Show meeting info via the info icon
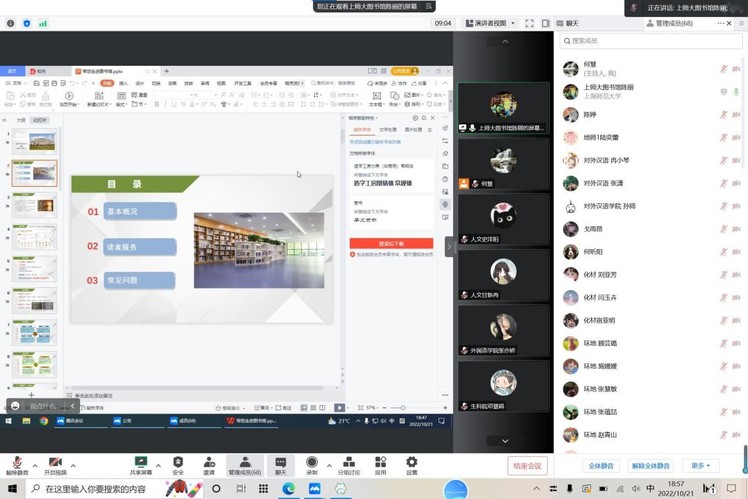The image size is (748, 499). click(11, 23)
